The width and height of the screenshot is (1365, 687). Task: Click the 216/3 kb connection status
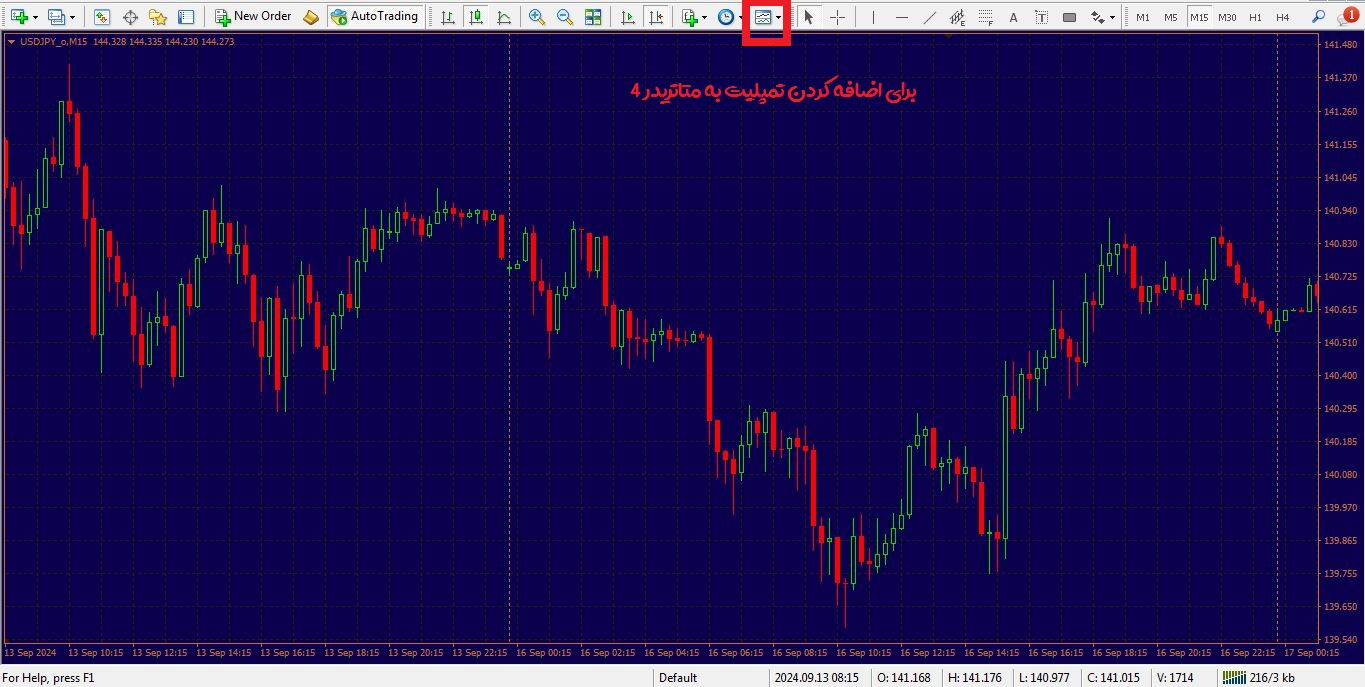[x=1260, y=678]
